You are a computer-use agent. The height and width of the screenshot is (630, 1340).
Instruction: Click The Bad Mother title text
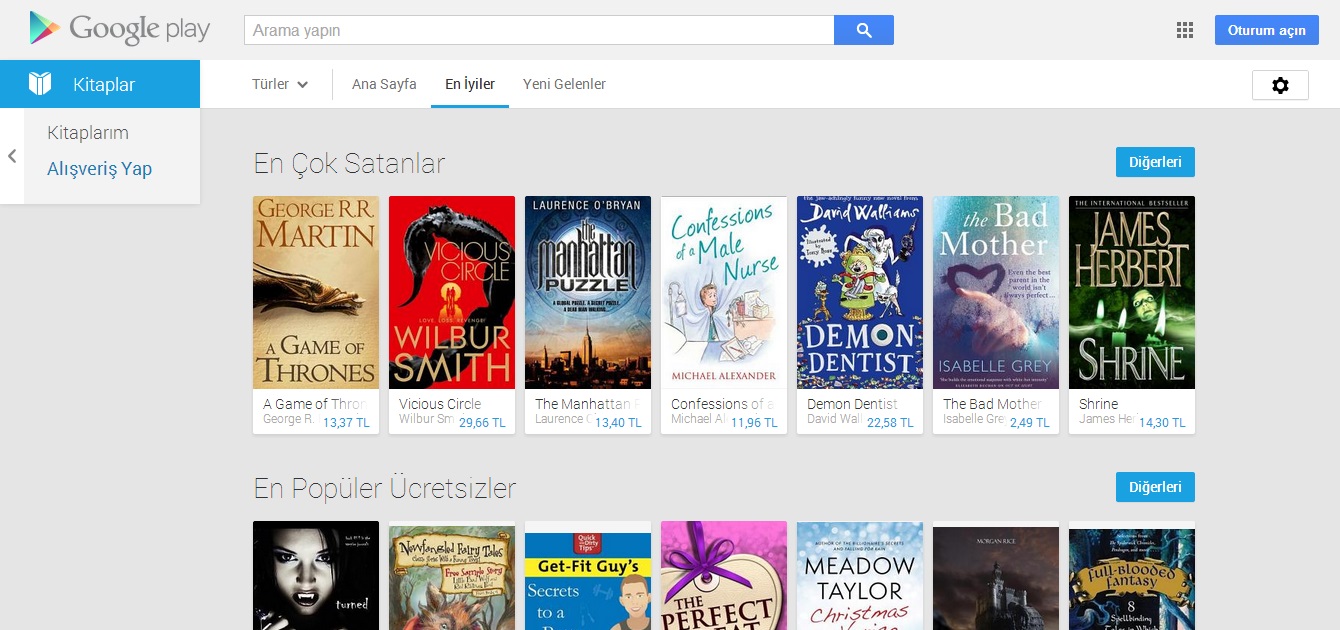click(992, 404)
